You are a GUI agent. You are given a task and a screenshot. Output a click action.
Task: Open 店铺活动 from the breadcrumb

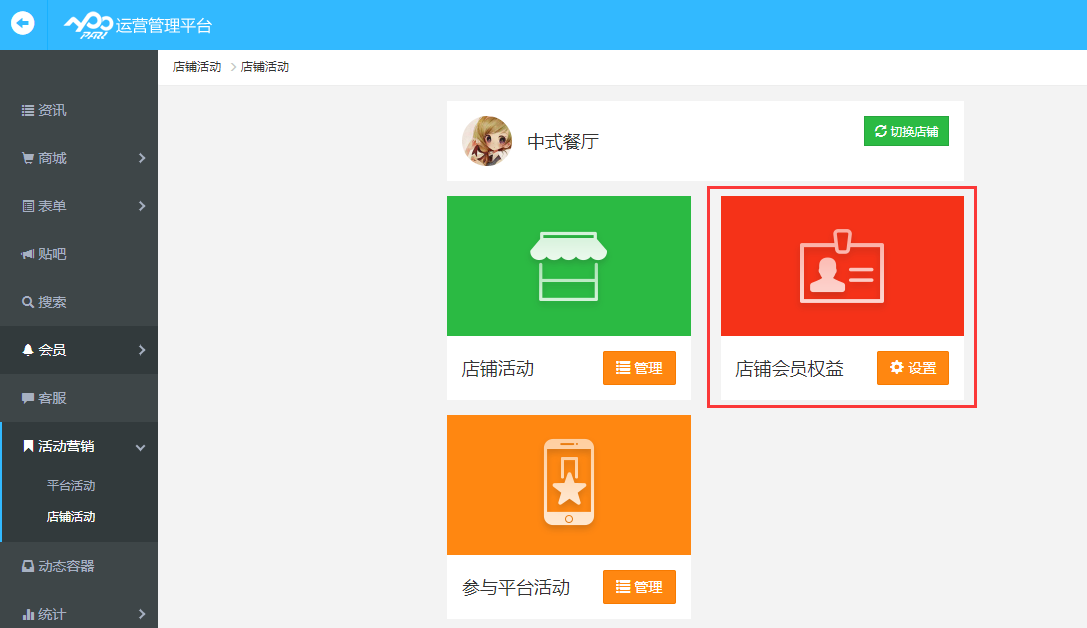tap(196, 66)
